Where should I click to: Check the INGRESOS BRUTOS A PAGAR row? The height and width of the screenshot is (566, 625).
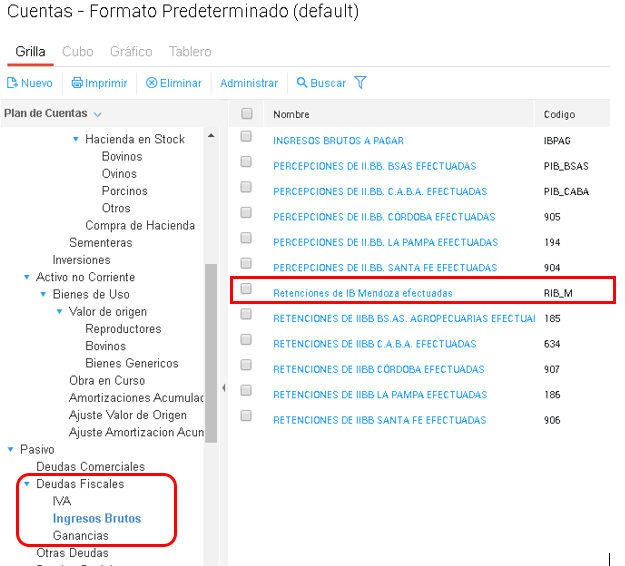tap(247, 141)
